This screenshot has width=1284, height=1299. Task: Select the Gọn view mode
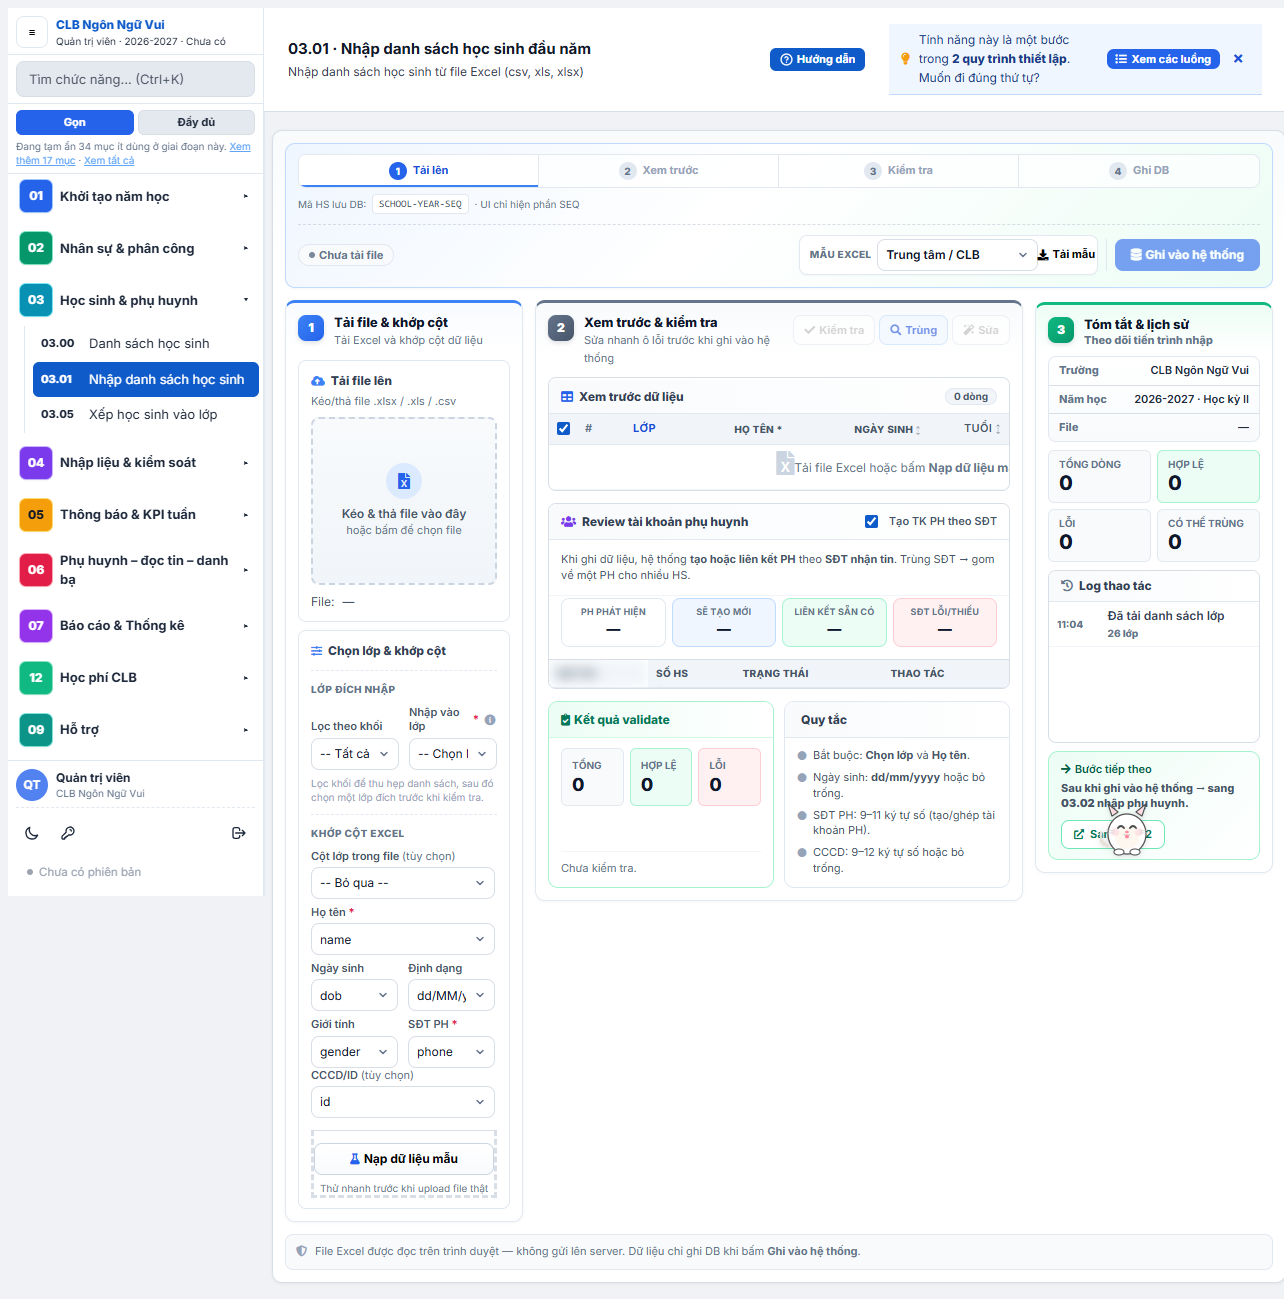pos(75,122)
